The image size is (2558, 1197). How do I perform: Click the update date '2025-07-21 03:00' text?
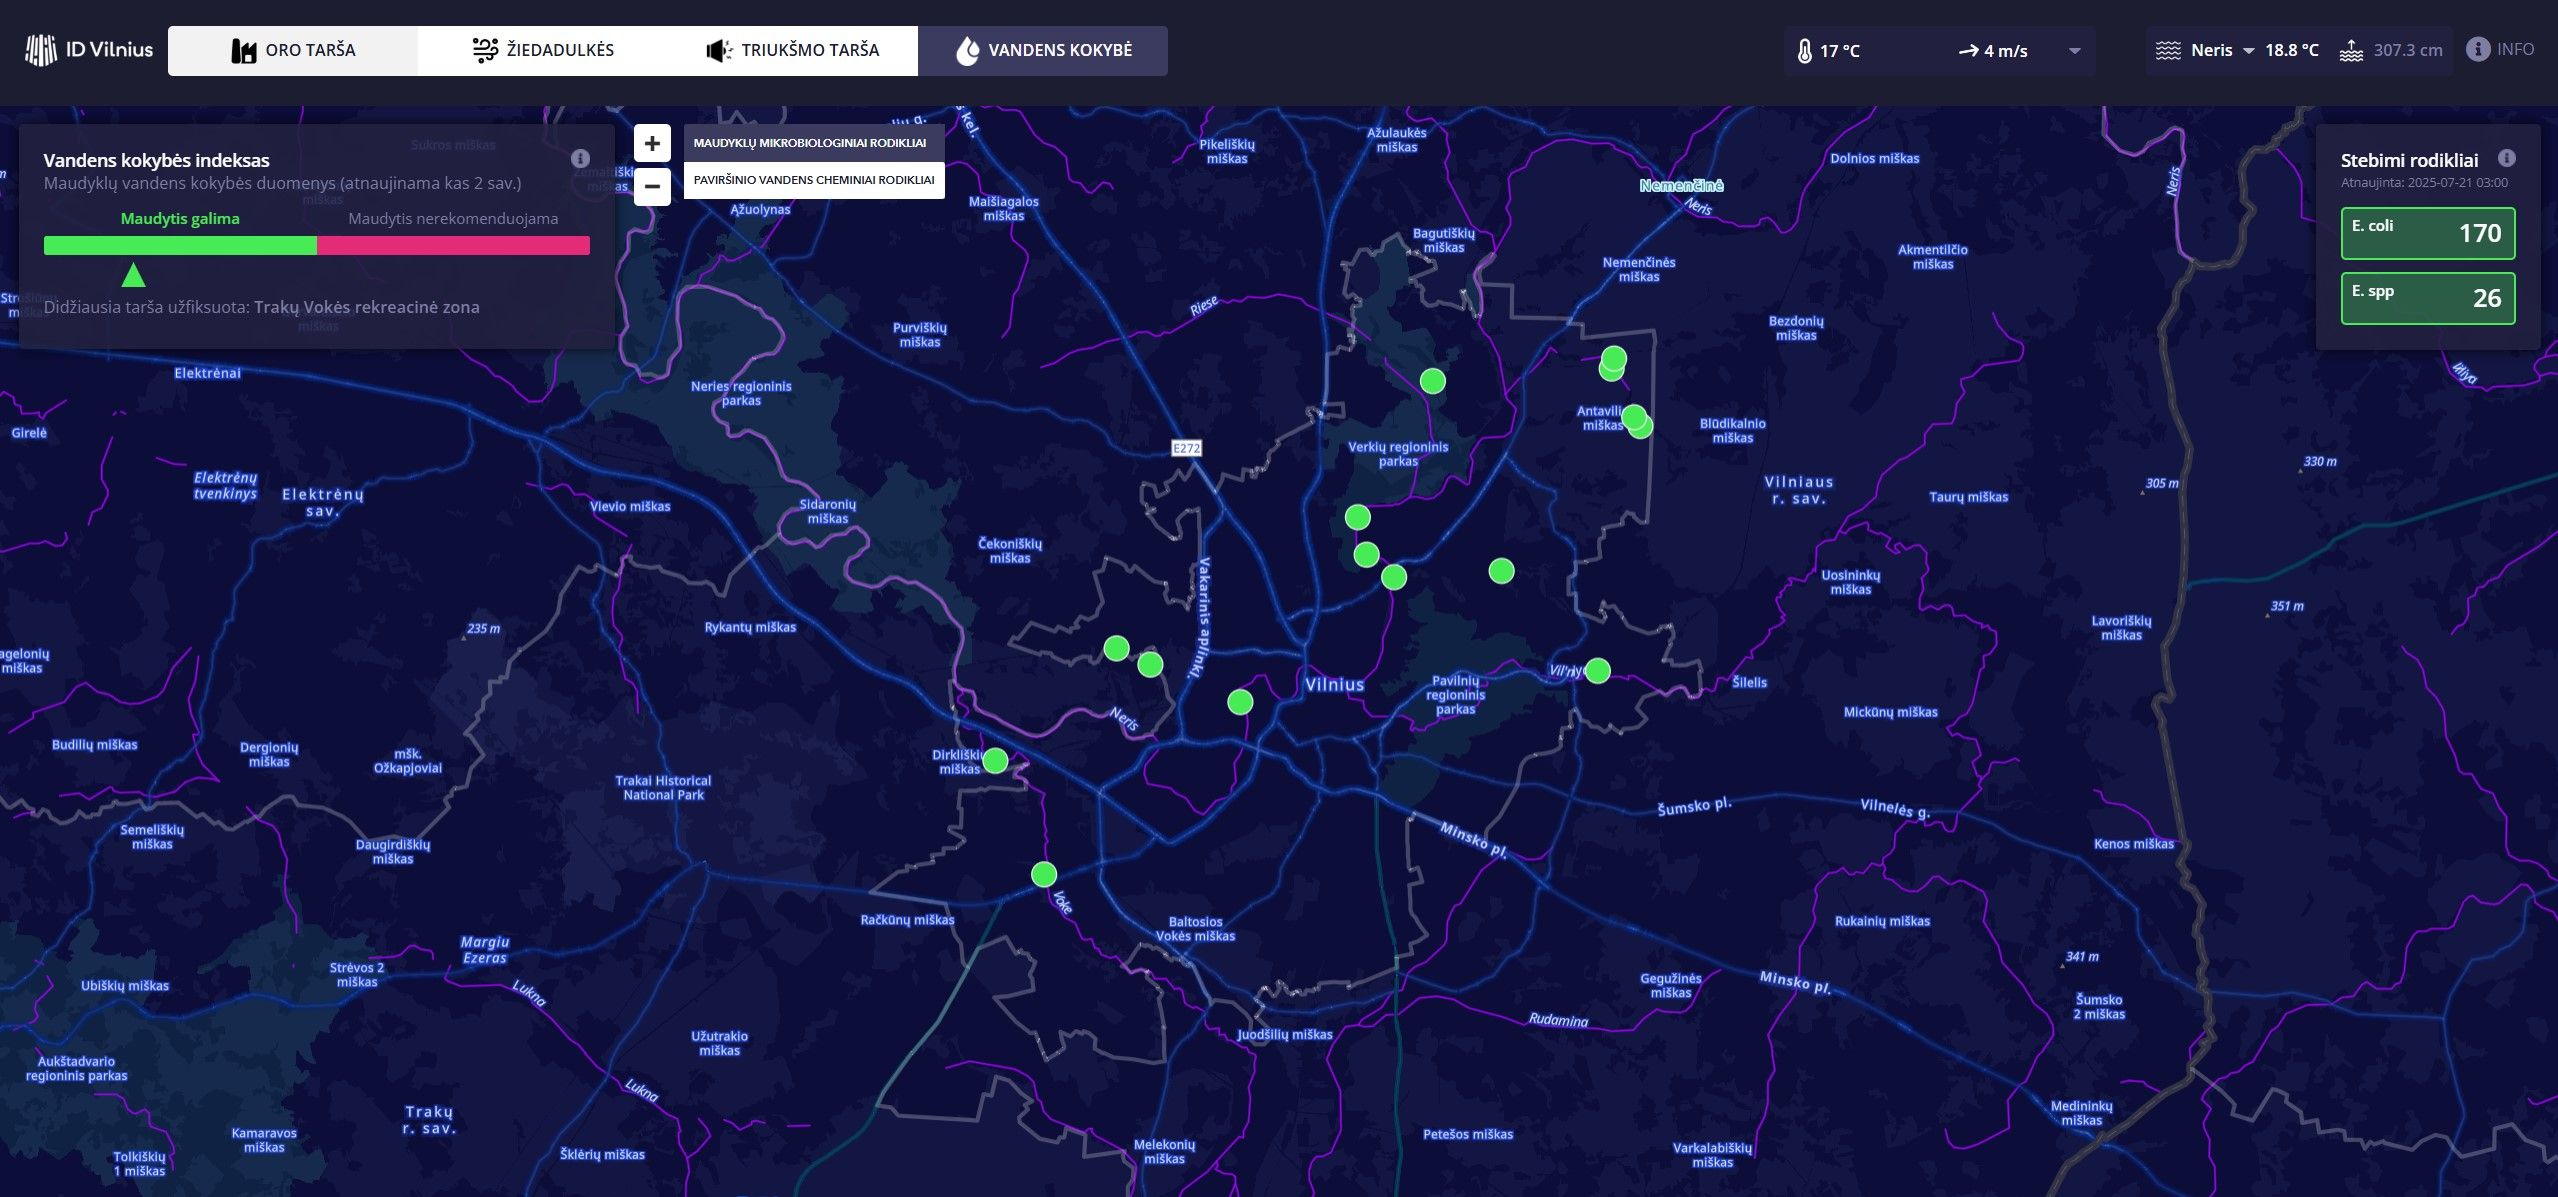[2456, 183]
